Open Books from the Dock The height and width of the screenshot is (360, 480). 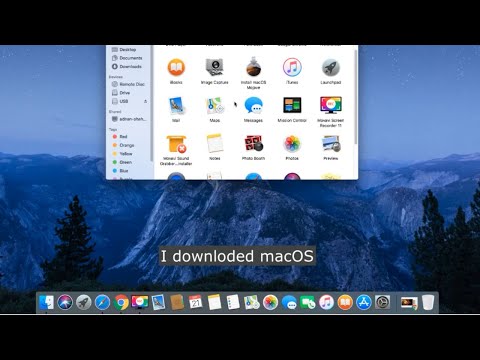[345, 303]
